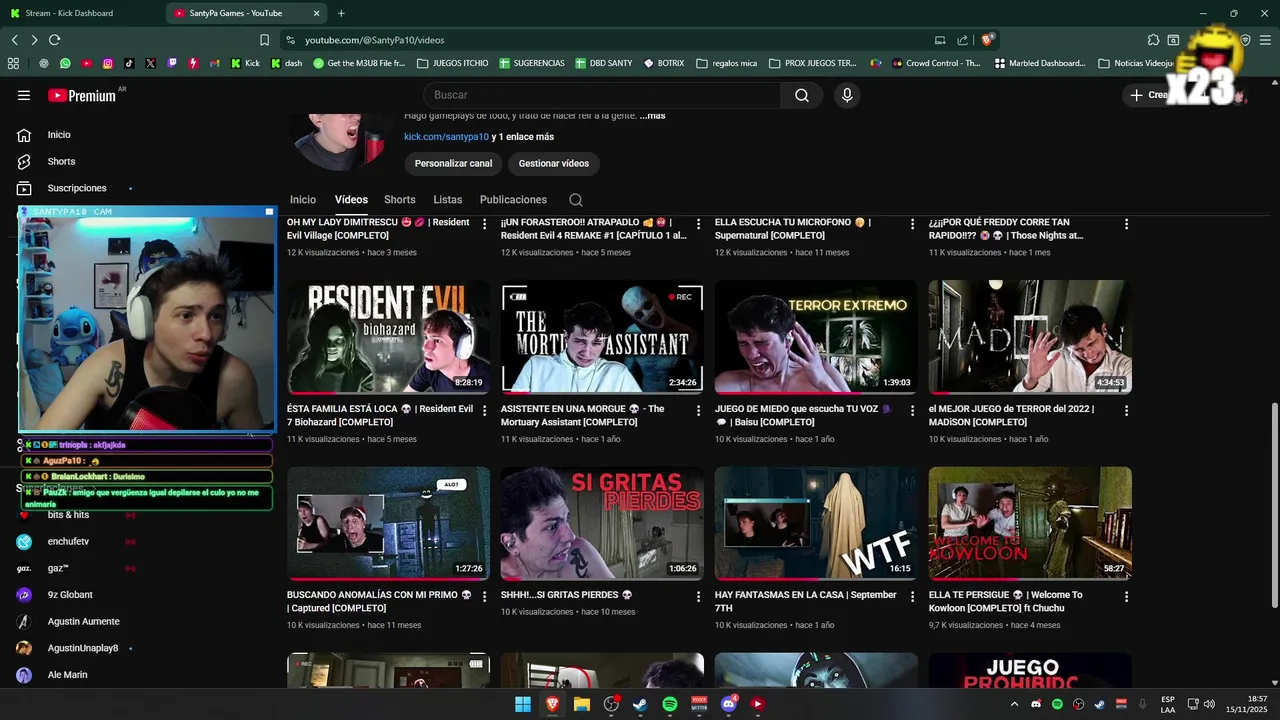Open kick.com/santypa10 channel link
The image size is (1280, 720).
point(446,137)
